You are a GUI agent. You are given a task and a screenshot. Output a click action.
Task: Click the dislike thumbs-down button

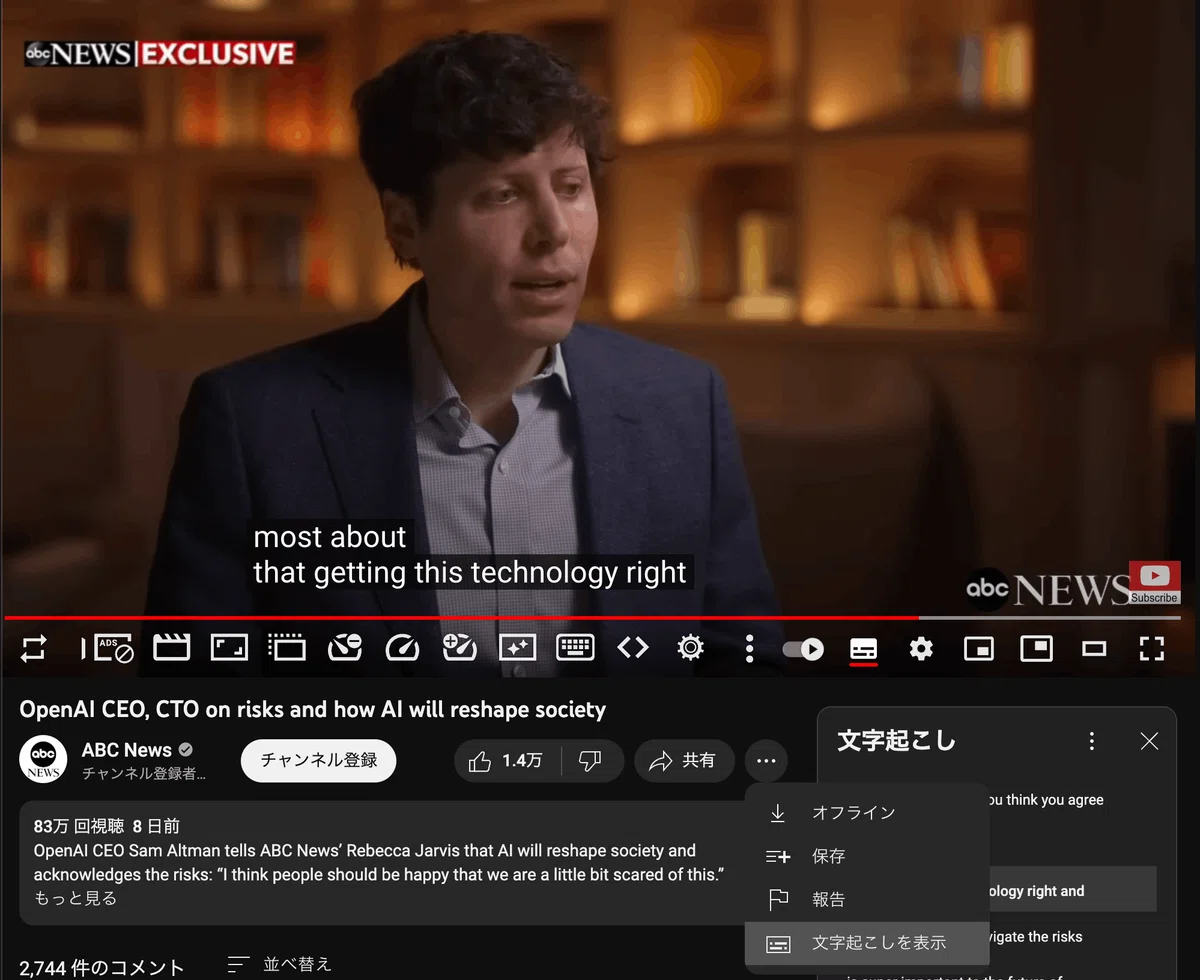(591, 761)
